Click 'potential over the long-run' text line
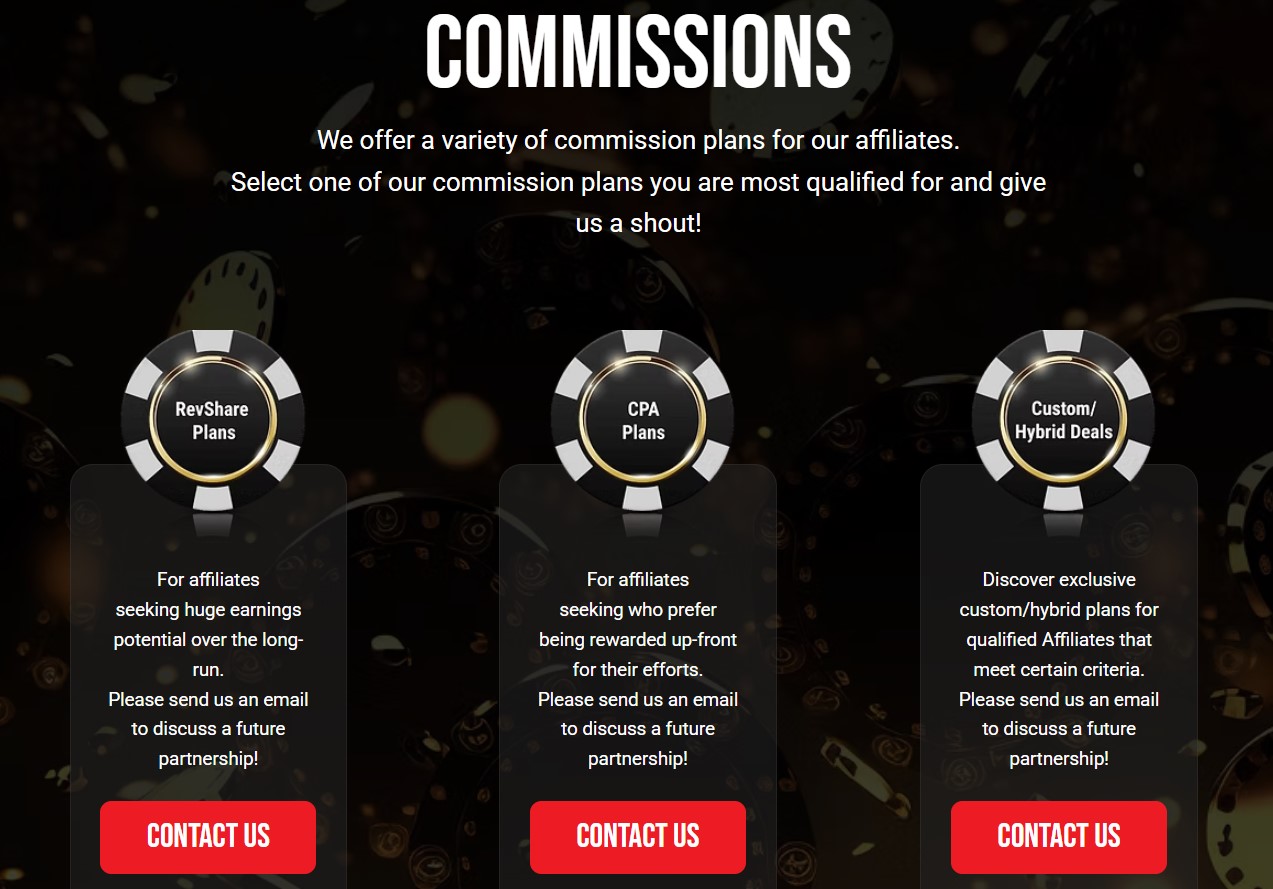The image size is (1273, 889). 208,654
